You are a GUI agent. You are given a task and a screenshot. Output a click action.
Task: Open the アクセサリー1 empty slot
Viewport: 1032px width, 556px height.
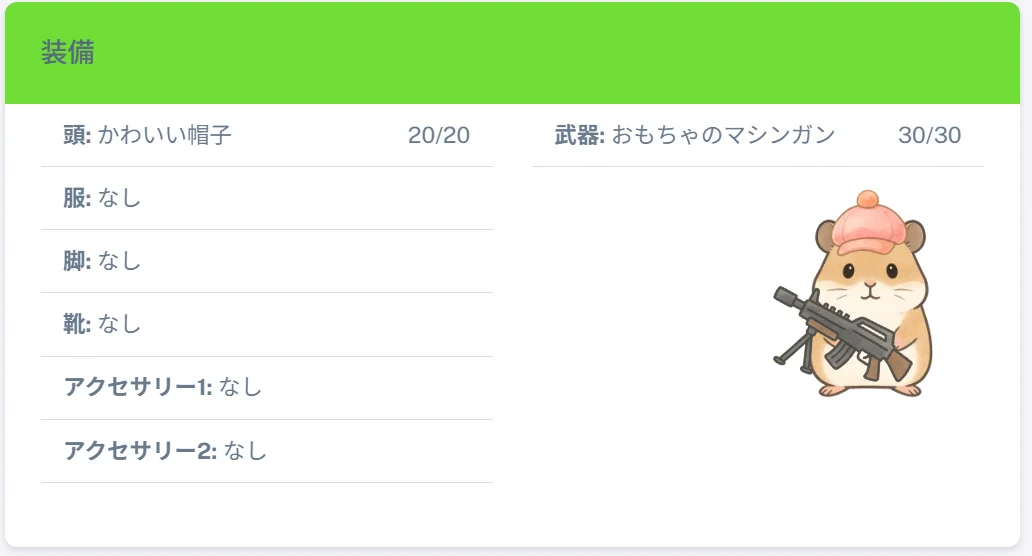(x=267, y=388)
